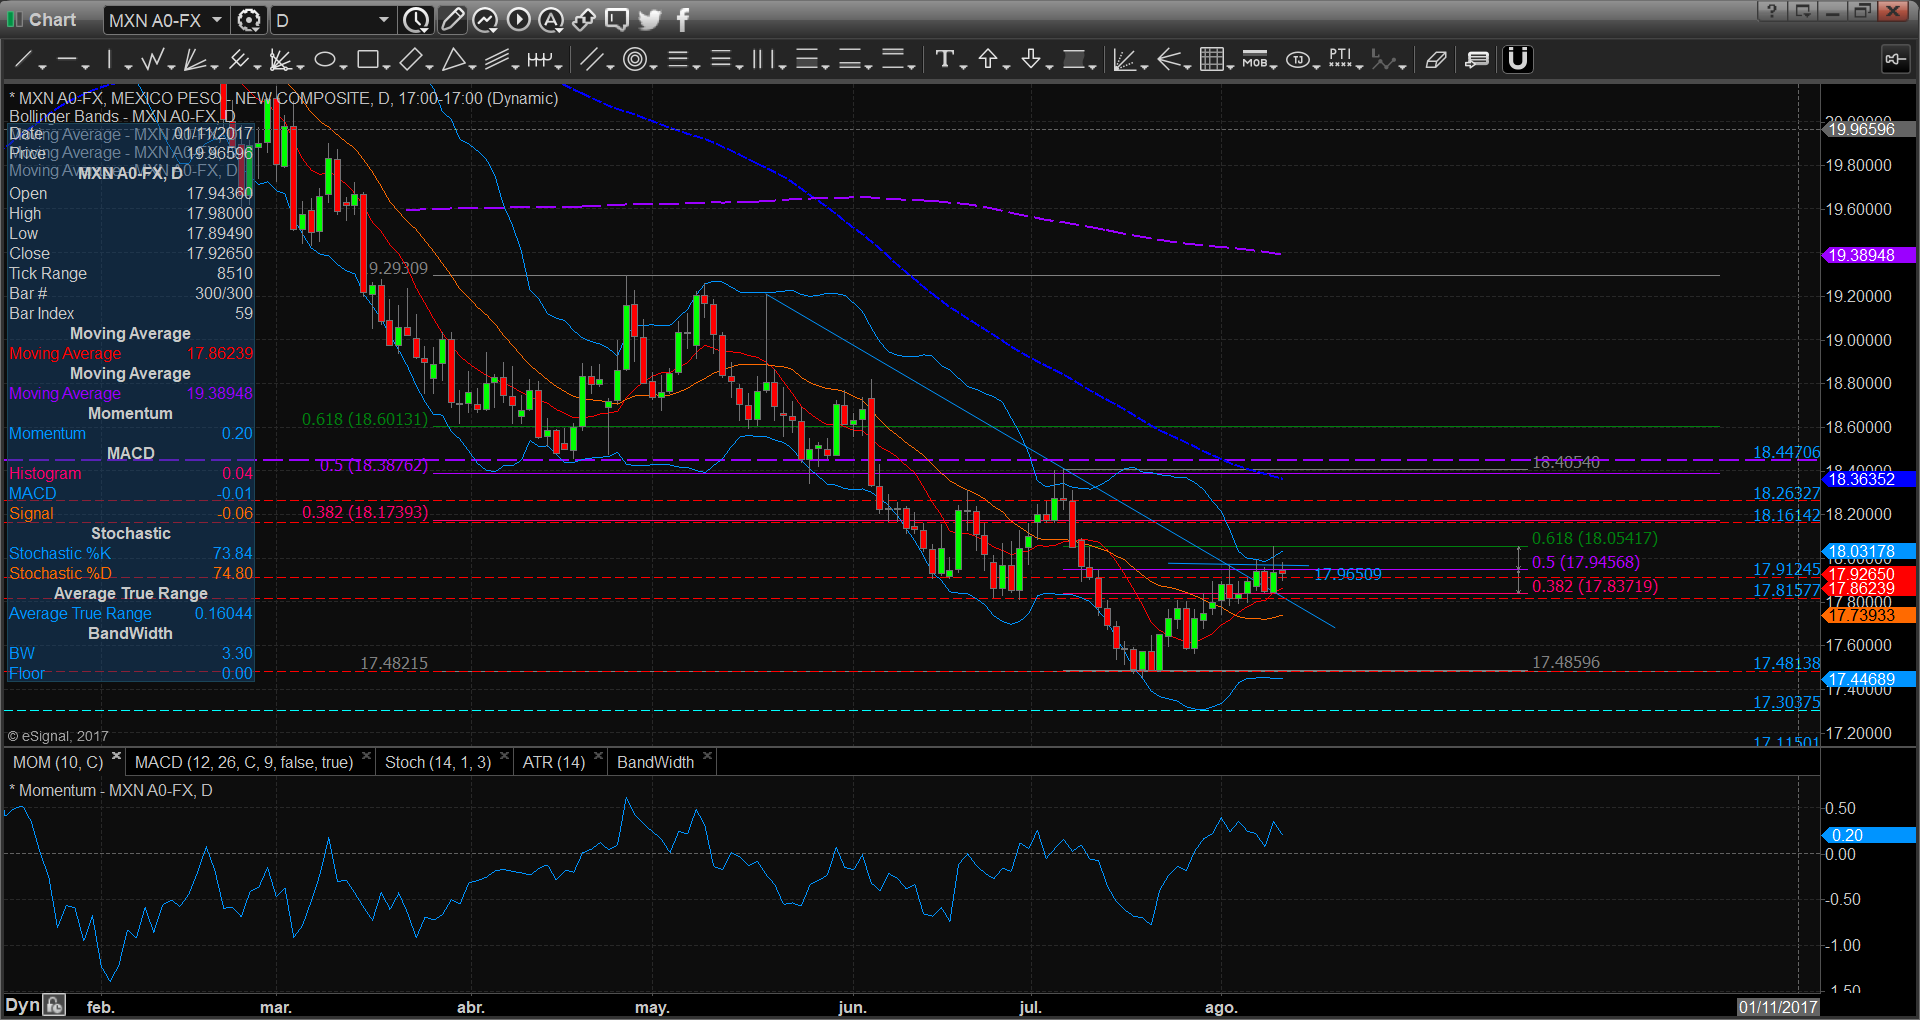Share chart on Twitter
Image resolution: width=1920 pixels, height=1020 pixels.
[650, 20]
